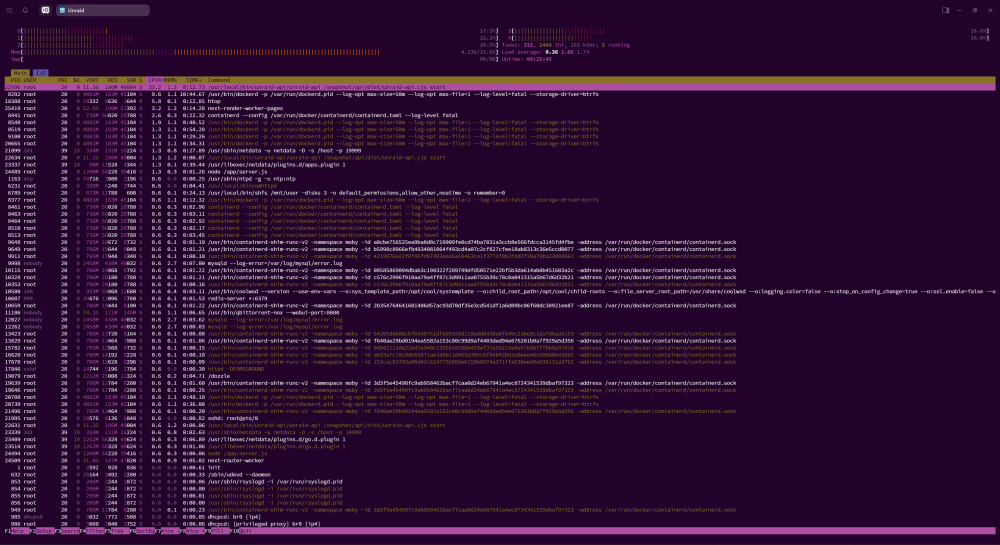Click F10 Quit in the function bar
The image size is (1000, 545).
pyautogui.click(x=242, y=531)
